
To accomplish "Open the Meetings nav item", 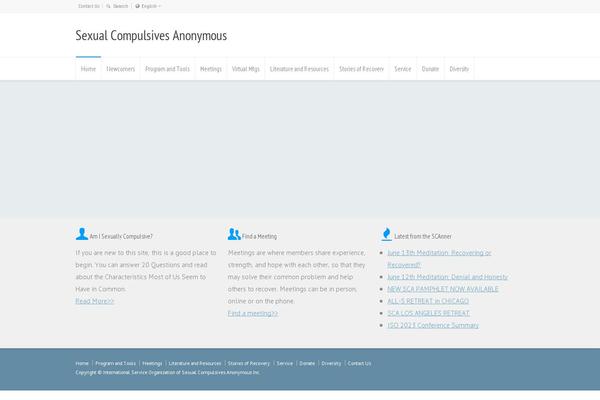I will [x=211, y=69].
